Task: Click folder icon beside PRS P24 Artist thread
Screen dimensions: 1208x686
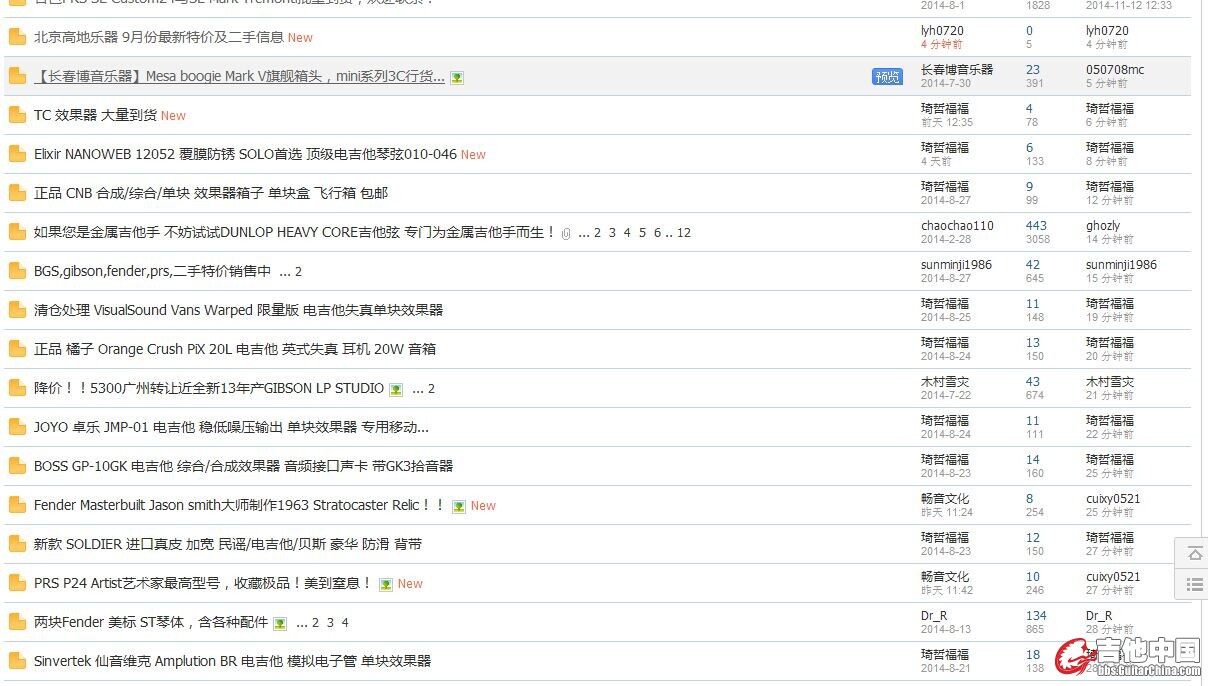Action: [17, 584]
